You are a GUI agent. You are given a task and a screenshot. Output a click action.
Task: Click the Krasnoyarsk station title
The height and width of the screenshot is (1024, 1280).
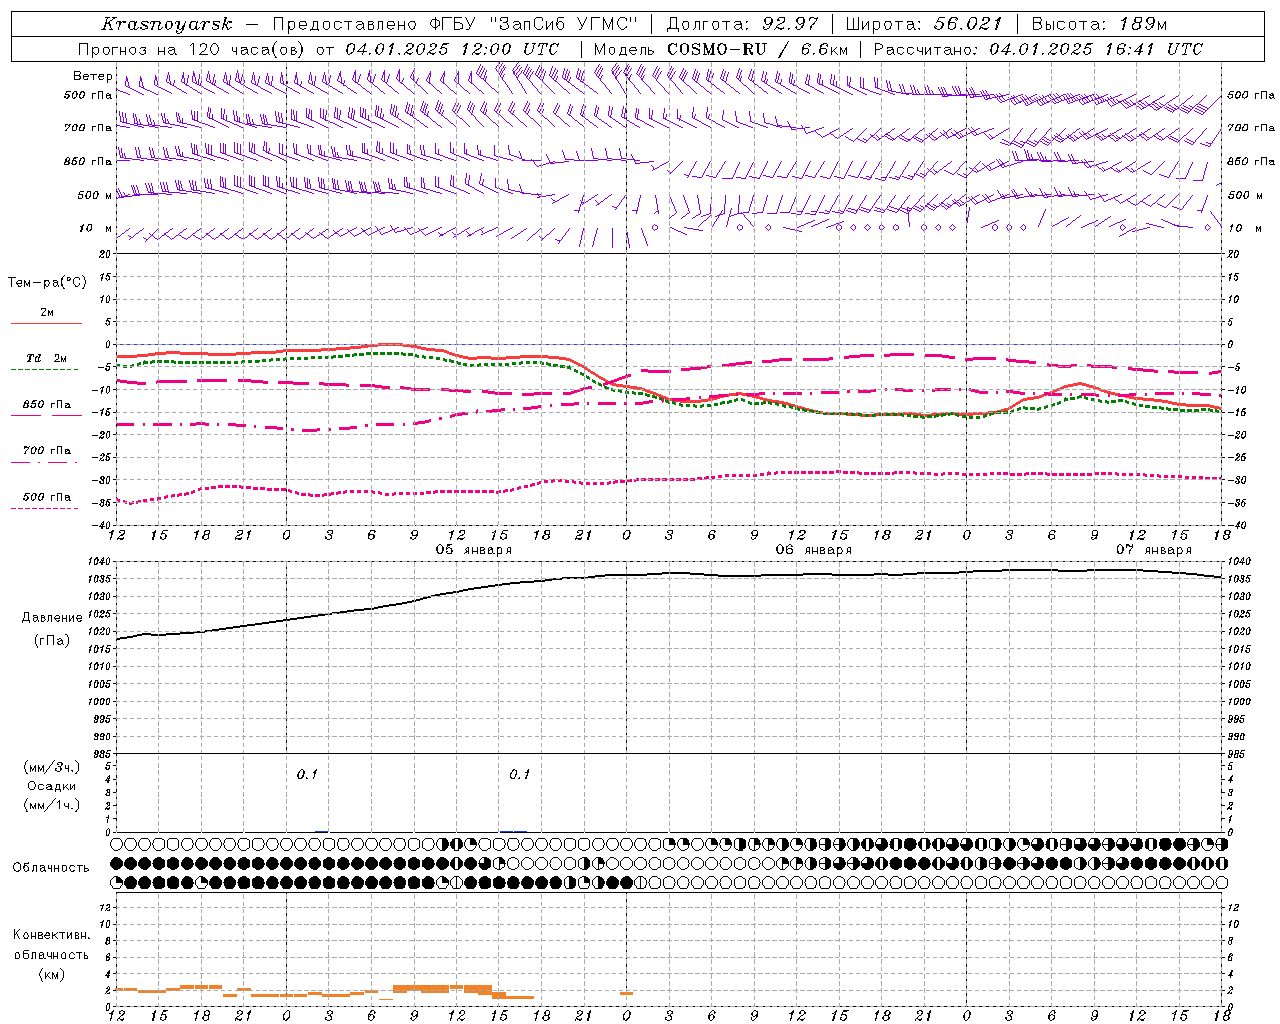coord(167,24)
